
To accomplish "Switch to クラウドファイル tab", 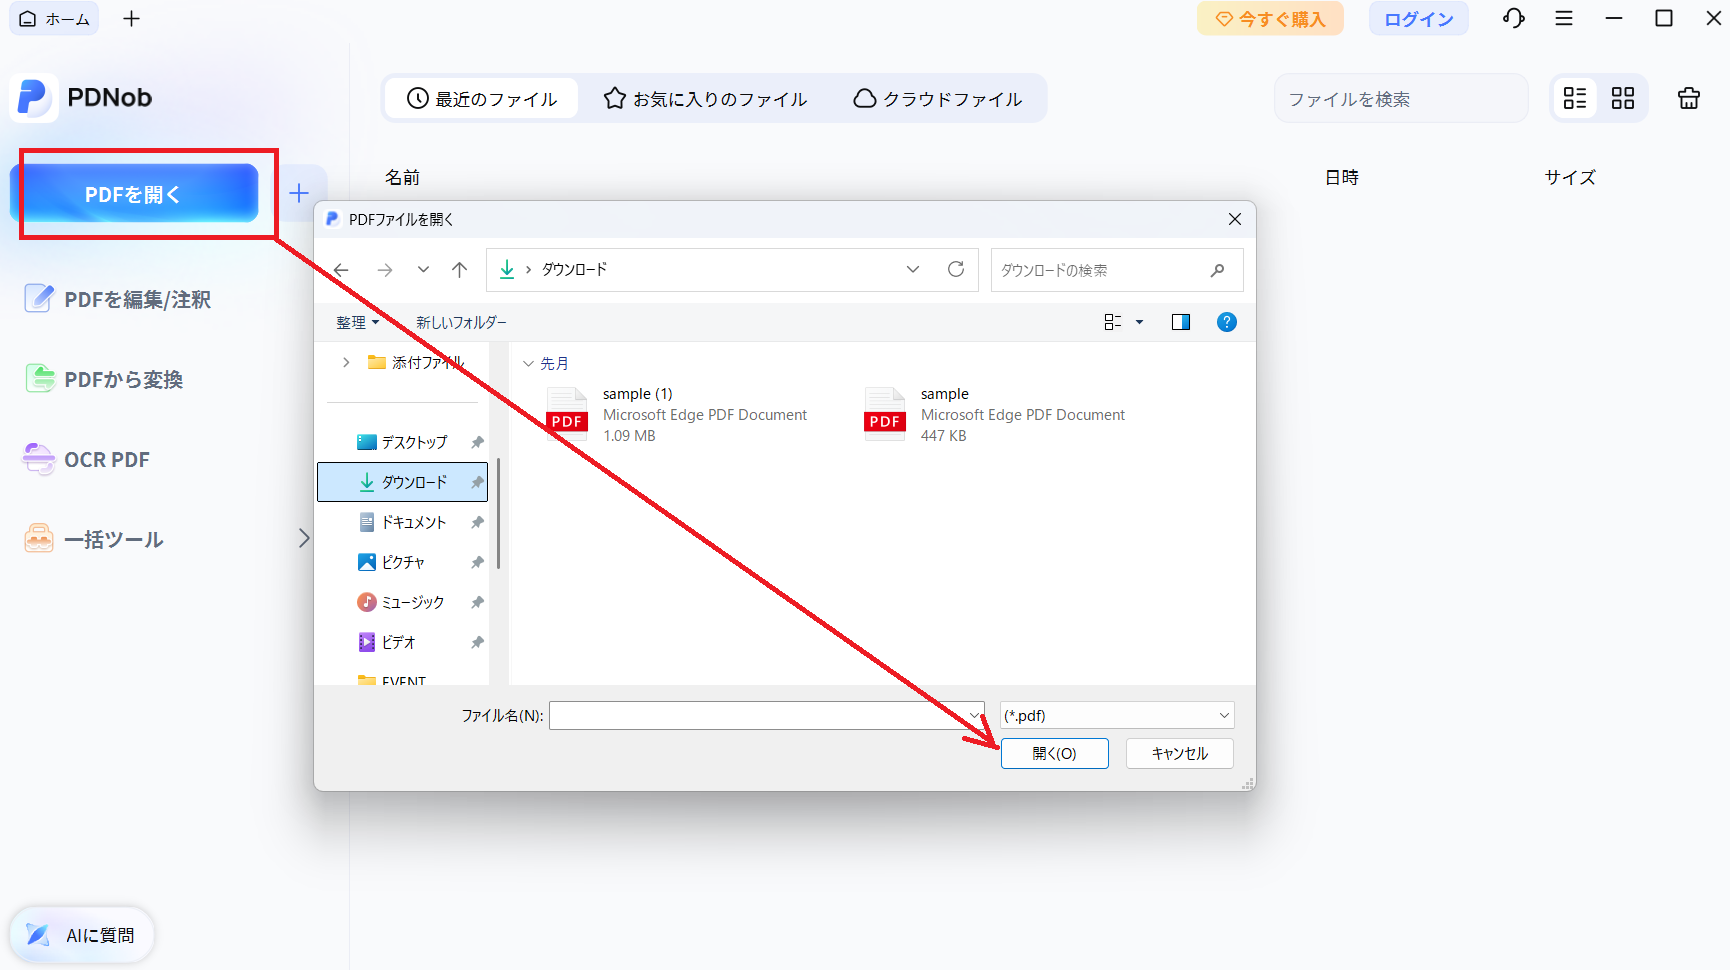I will tap(938, 99).
